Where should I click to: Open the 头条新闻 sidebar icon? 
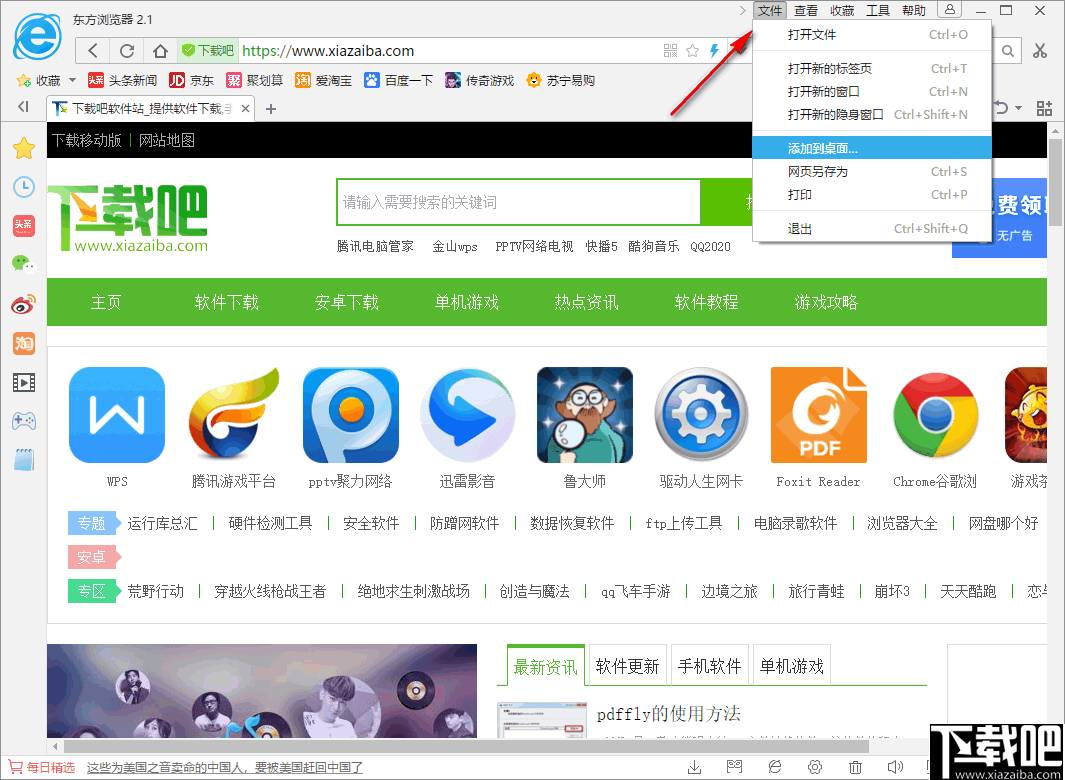point(24,226)
